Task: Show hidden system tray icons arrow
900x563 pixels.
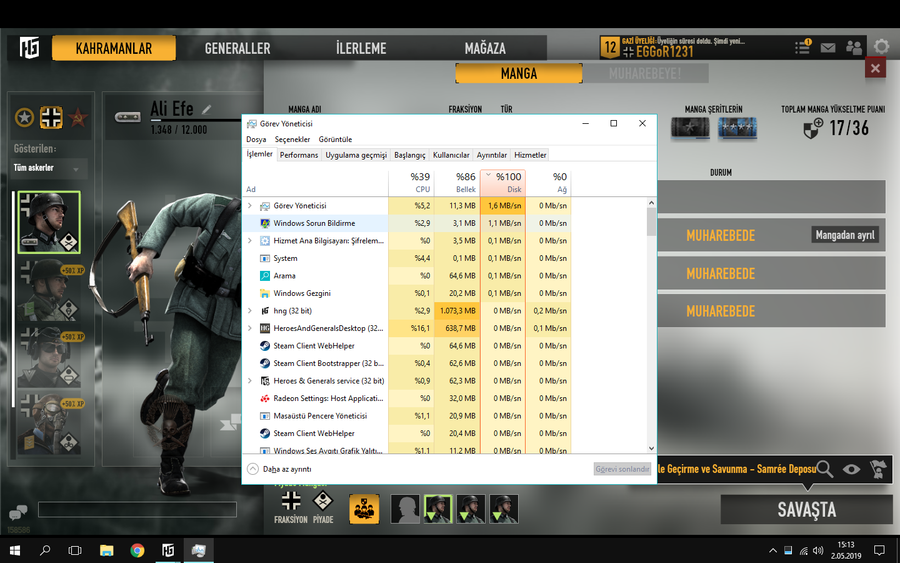Action: point(773,551)
